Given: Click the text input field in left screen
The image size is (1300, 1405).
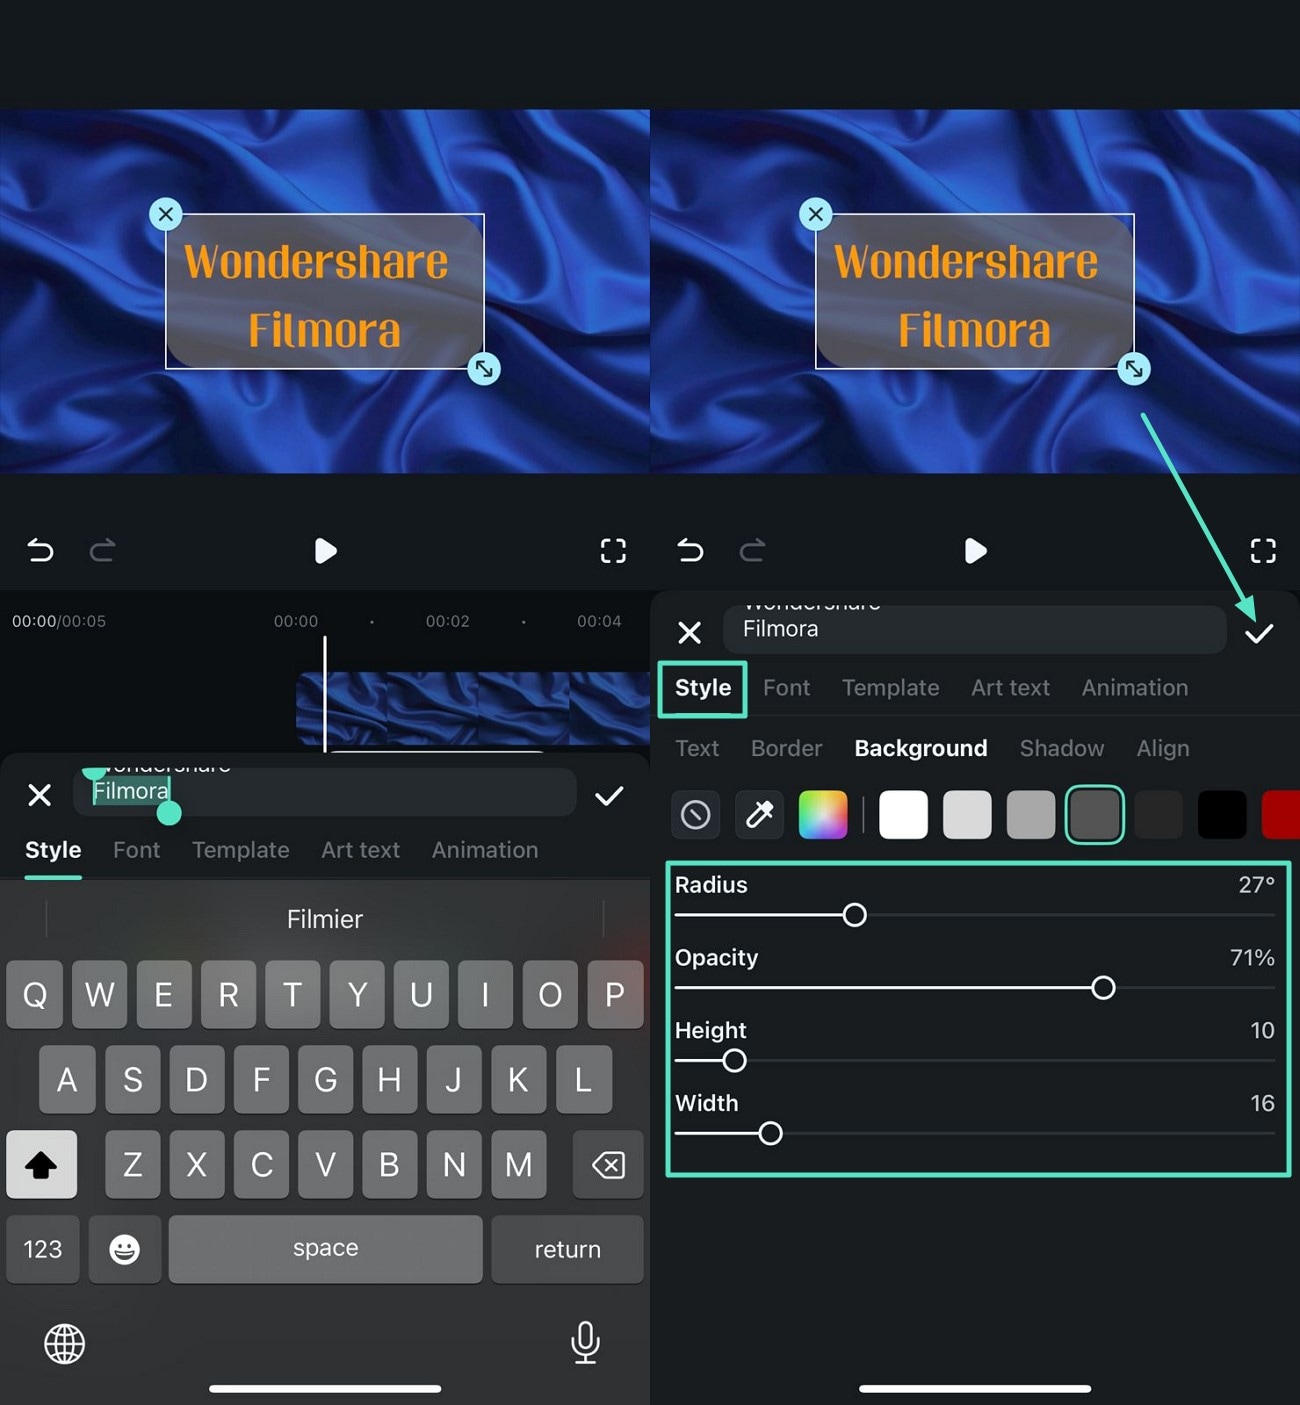Looking at the screenshot, I should (325, 793).
